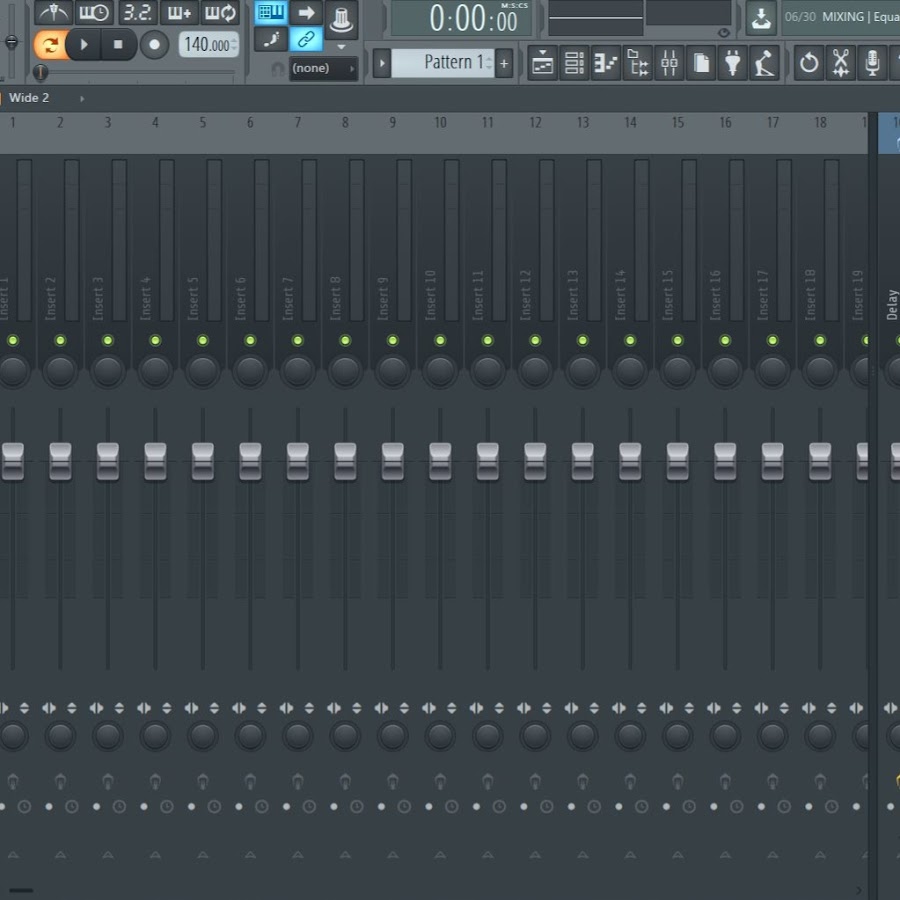The height and width of the screenshot is (900, 900).
Task: Mute Insert 4 with its green LED
Action: (155, 340)
